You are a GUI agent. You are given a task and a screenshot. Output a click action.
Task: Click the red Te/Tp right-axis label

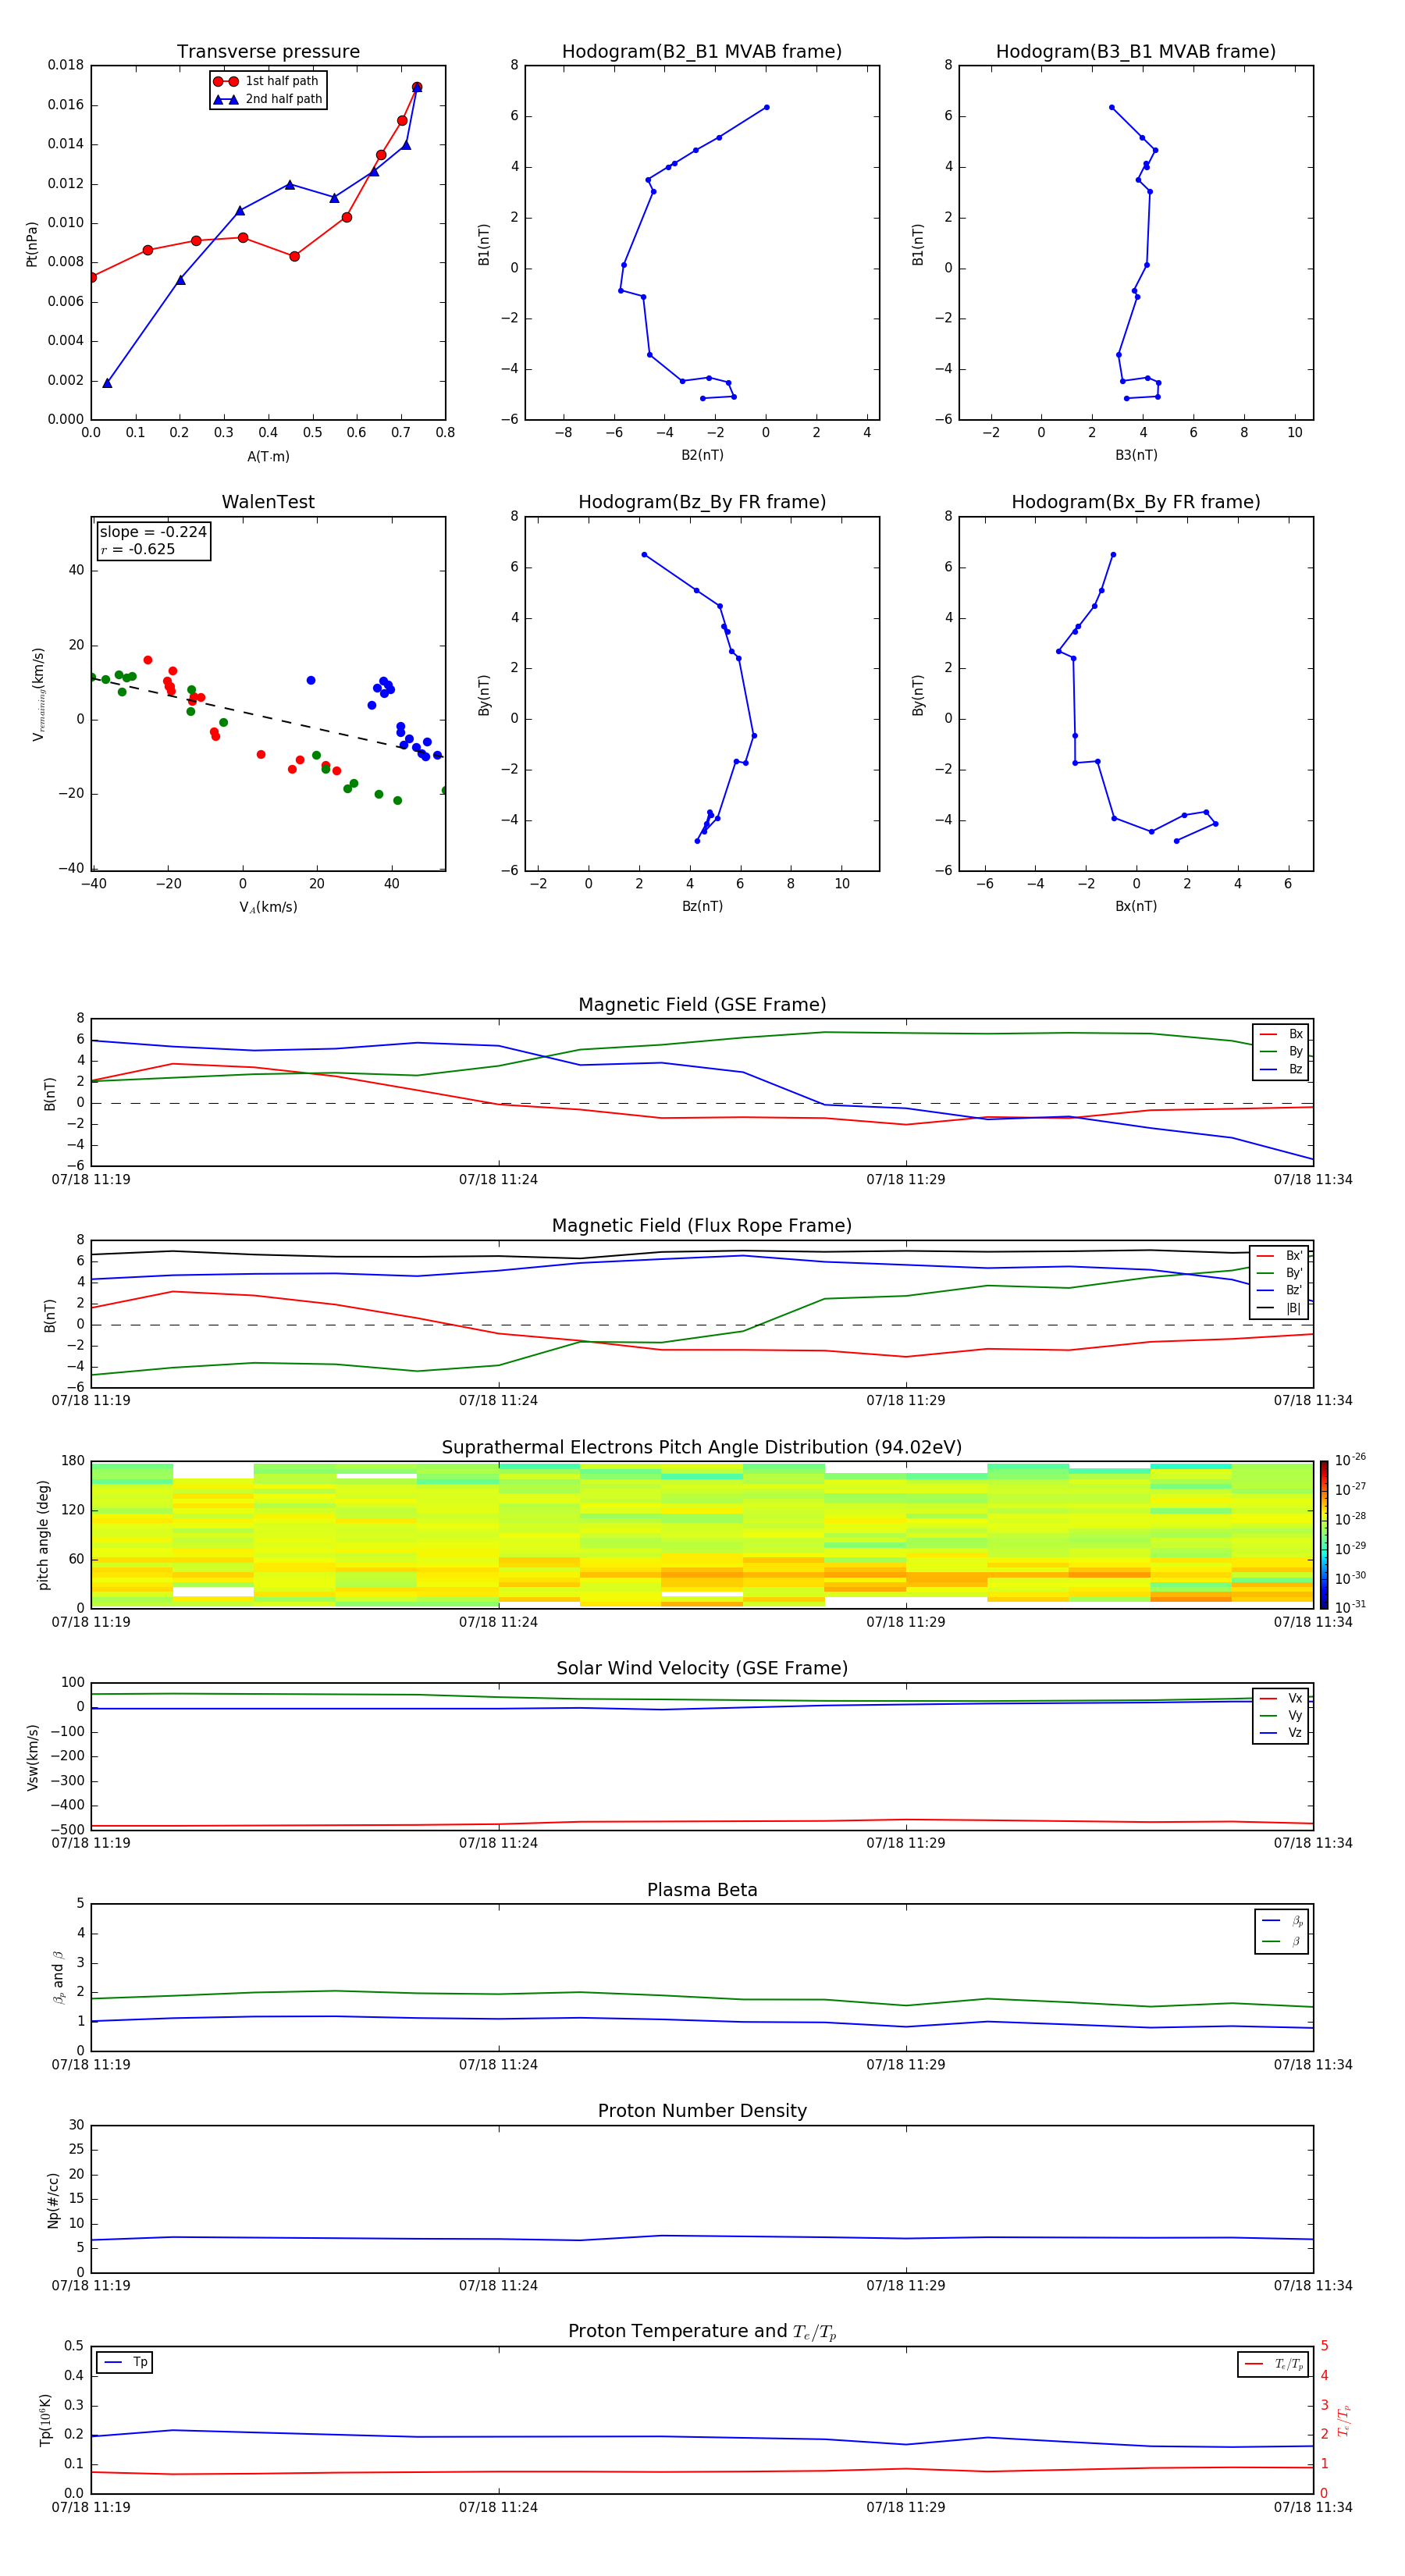[1344, 2420]
